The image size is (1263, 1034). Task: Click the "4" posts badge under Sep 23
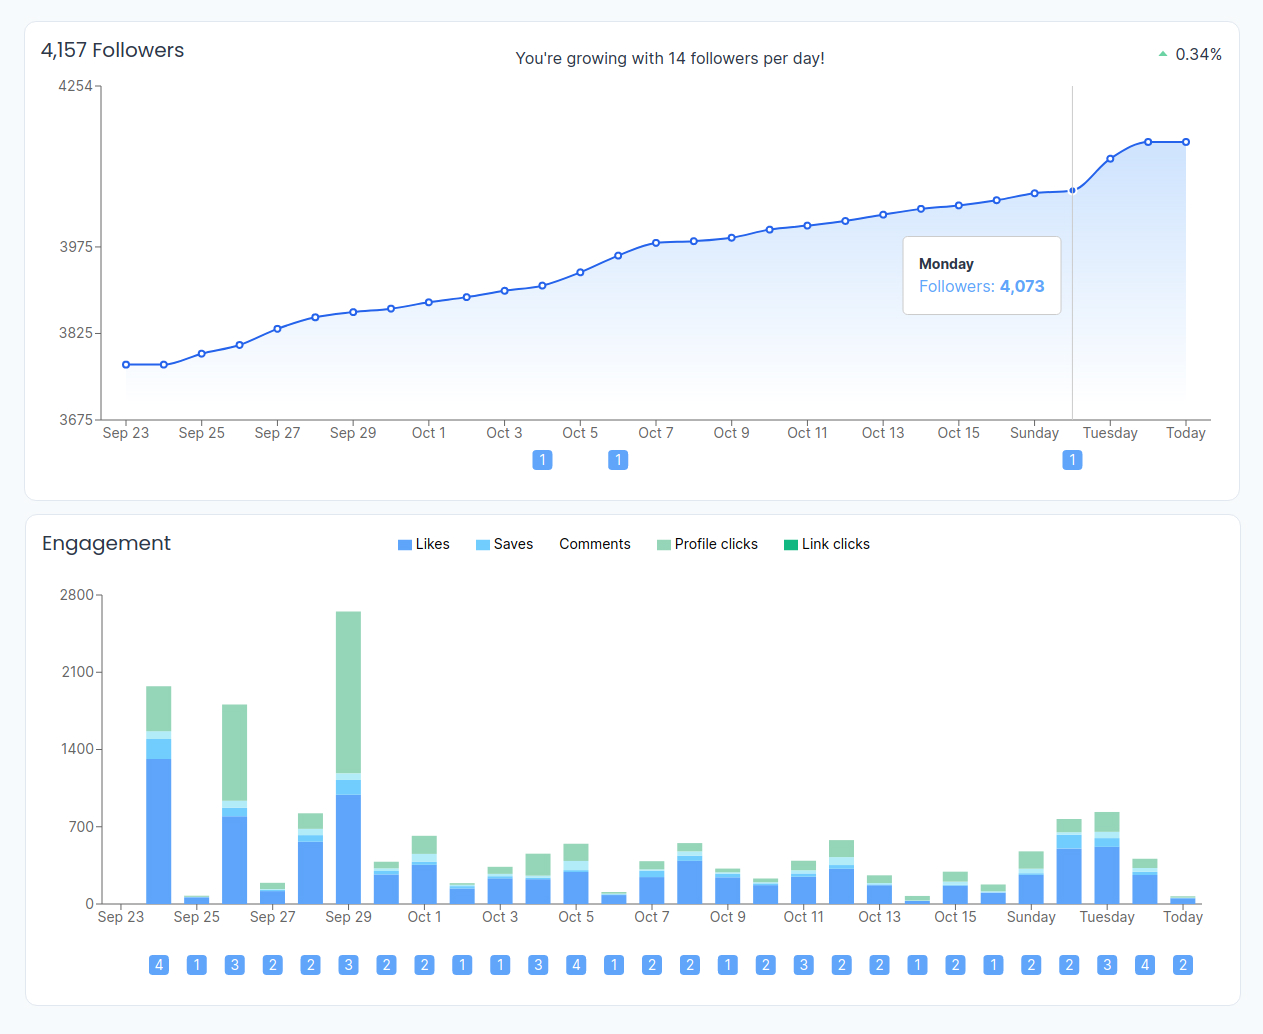(159, 965)
